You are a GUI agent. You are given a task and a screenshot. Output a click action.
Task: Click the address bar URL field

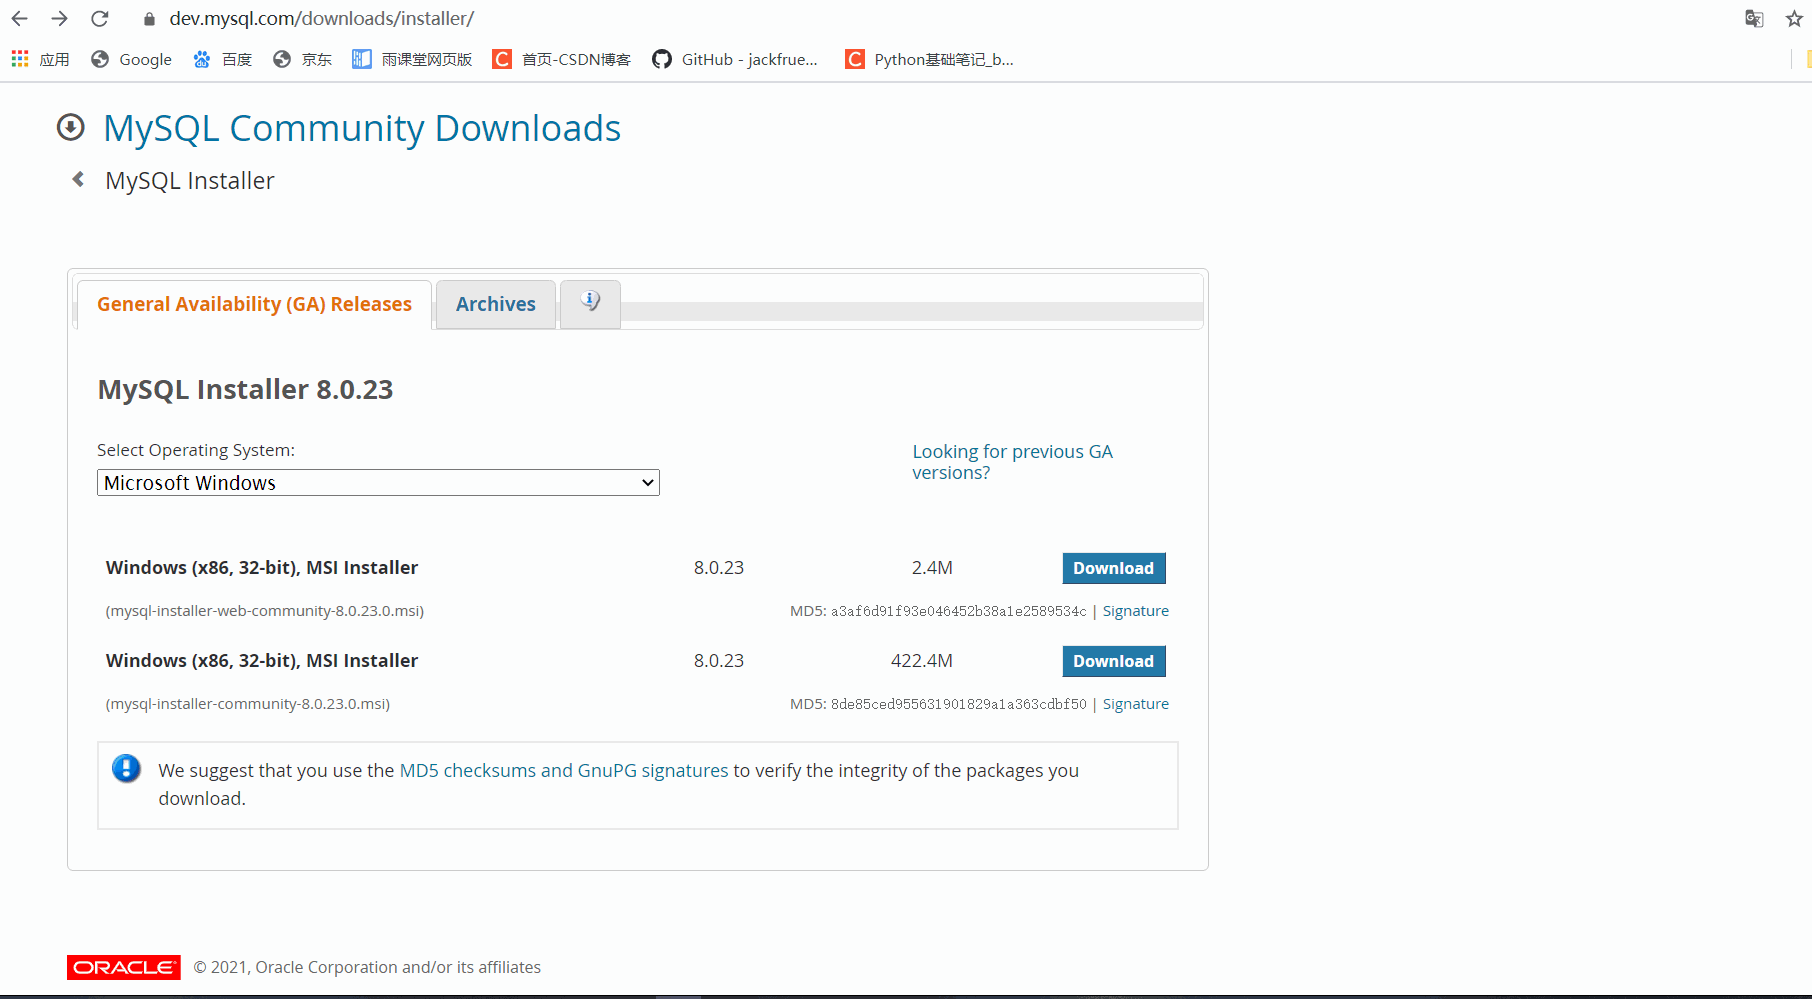click(322, 19)
